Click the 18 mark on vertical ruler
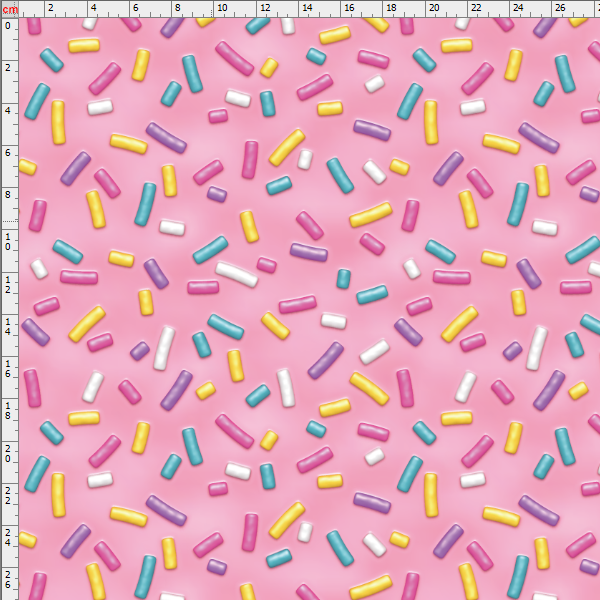The image size is (600, 600). [8, 410]
